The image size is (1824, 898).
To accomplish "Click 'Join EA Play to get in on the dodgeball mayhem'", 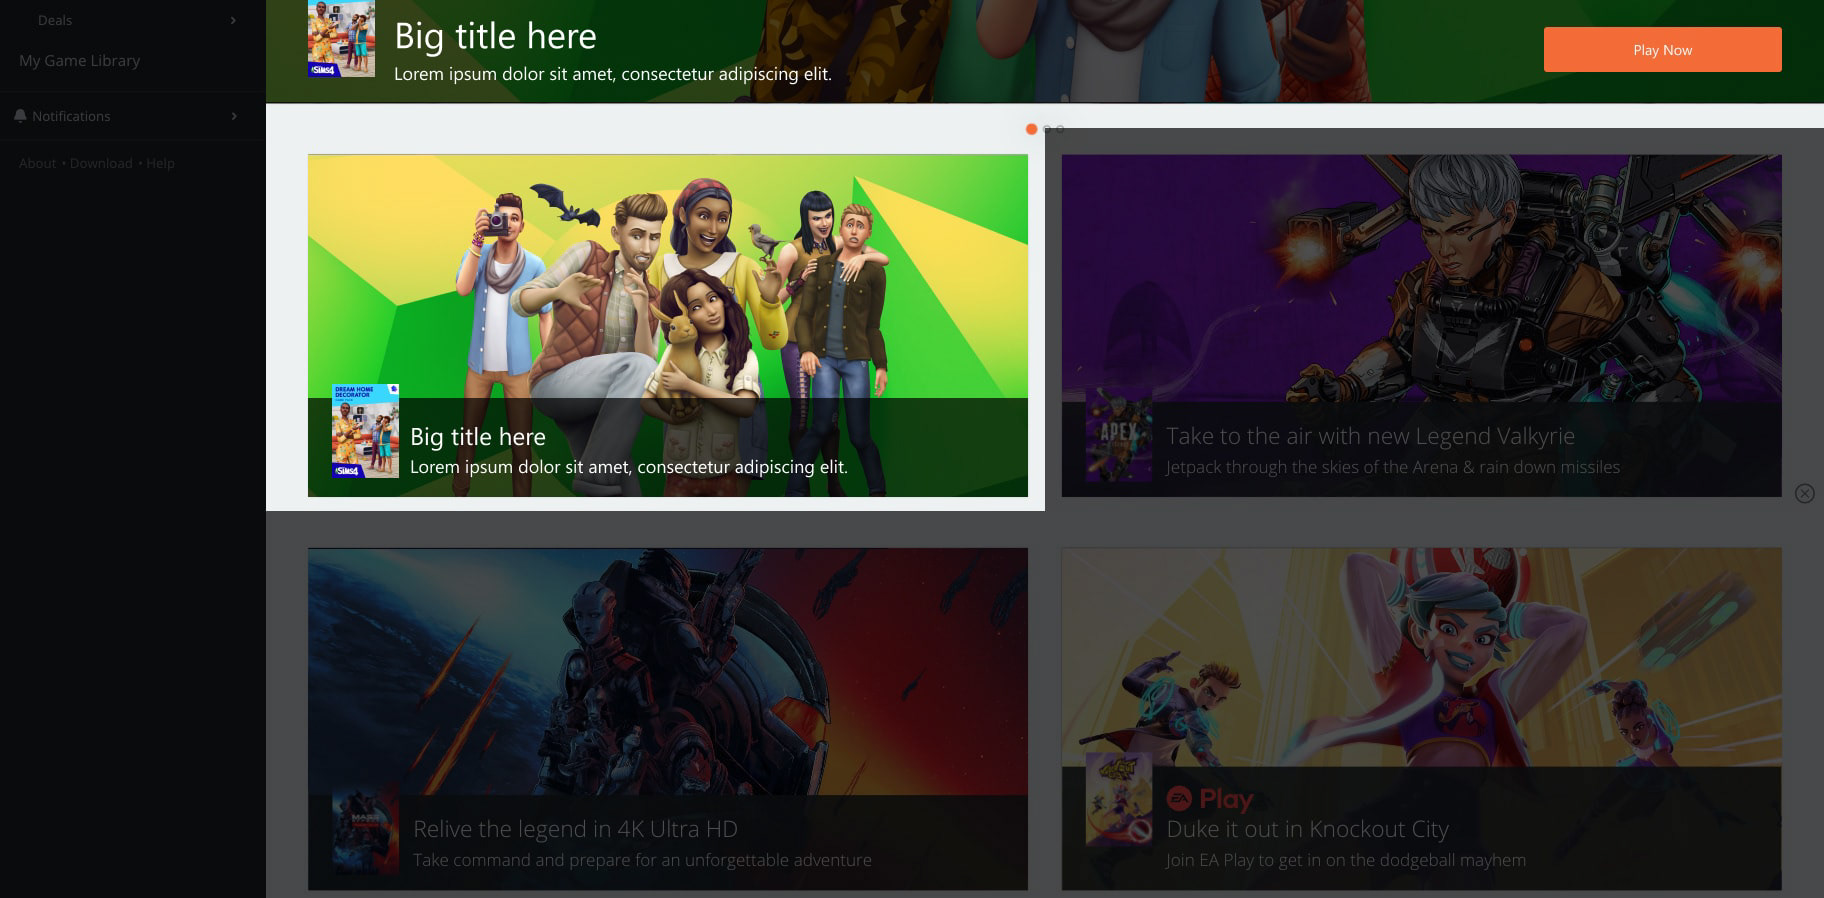I will pos(1346,860).
